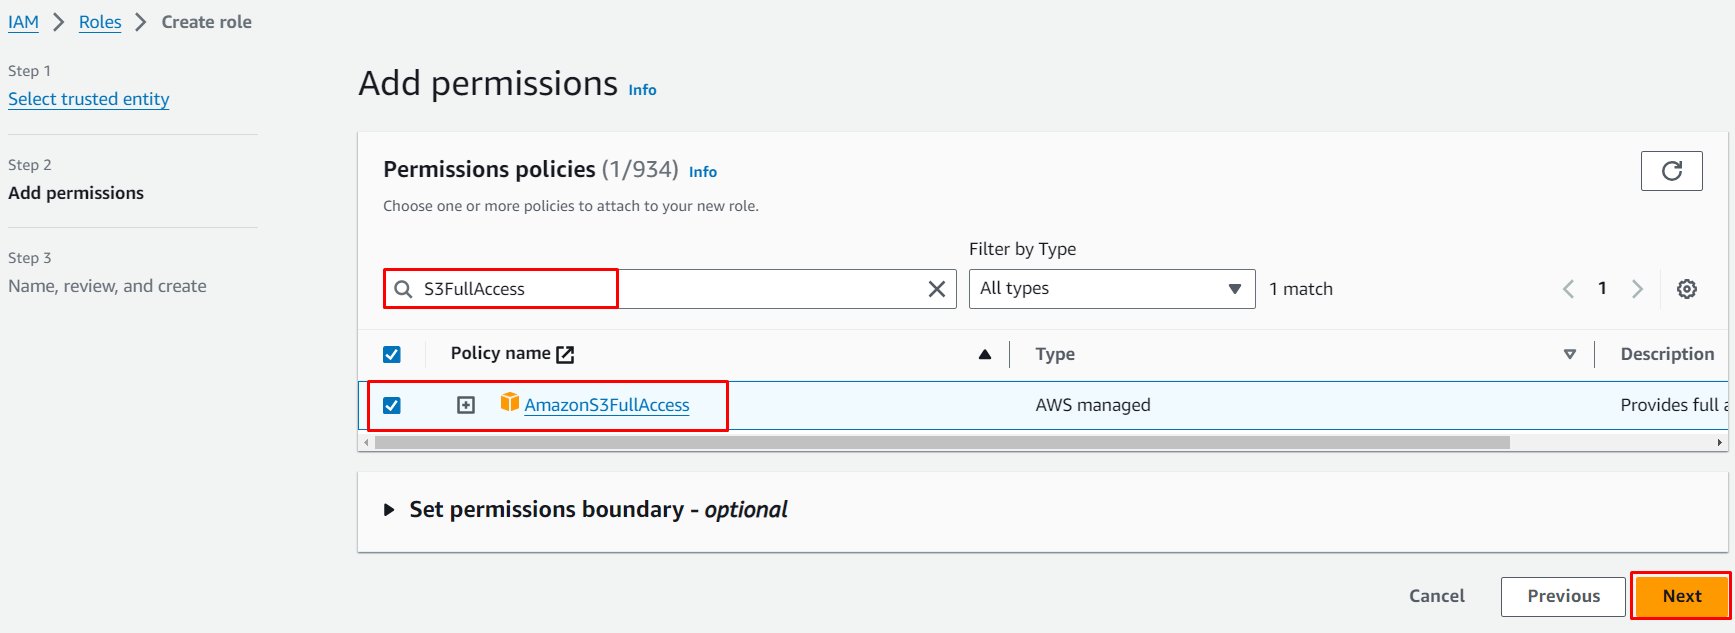Sort by Policy name ascending arrow
The image size is (1735, 633).
click(x=984, y=354)
